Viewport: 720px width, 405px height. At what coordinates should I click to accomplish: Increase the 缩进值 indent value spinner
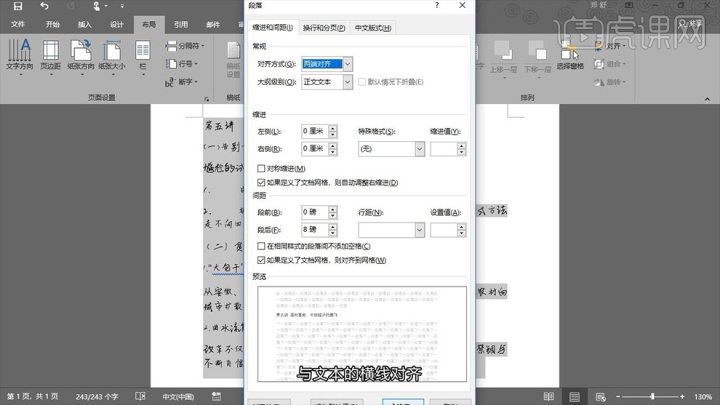[x=461, y=146]
